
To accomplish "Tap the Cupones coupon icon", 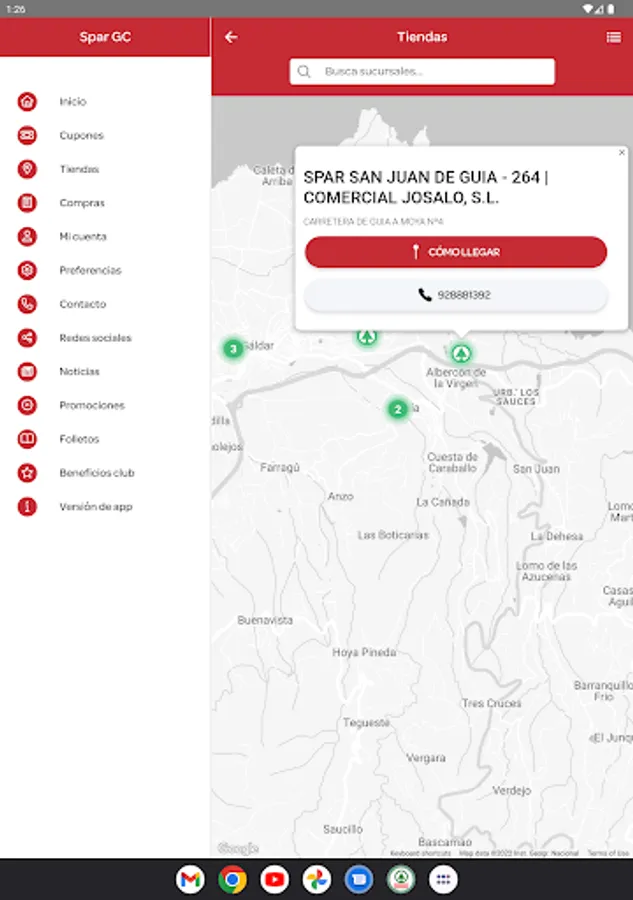I will pyautogui.click(x=27, y=135).
